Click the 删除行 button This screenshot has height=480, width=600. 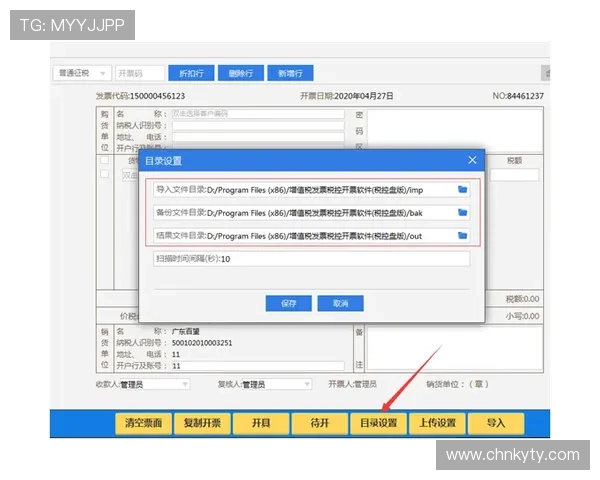[x=241, y=73]
